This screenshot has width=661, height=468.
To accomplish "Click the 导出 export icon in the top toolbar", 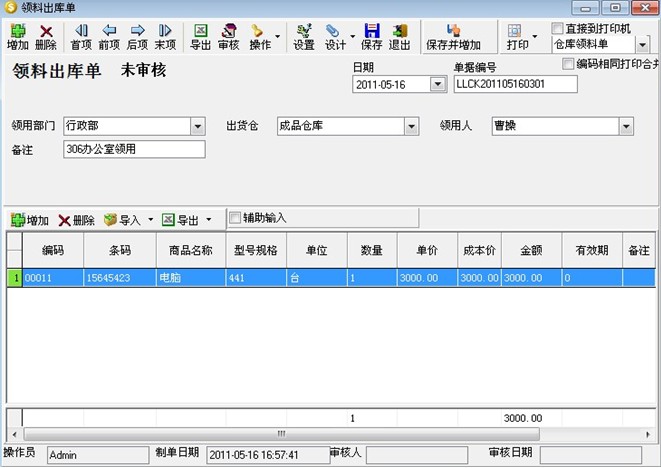I will coord(200,37).
